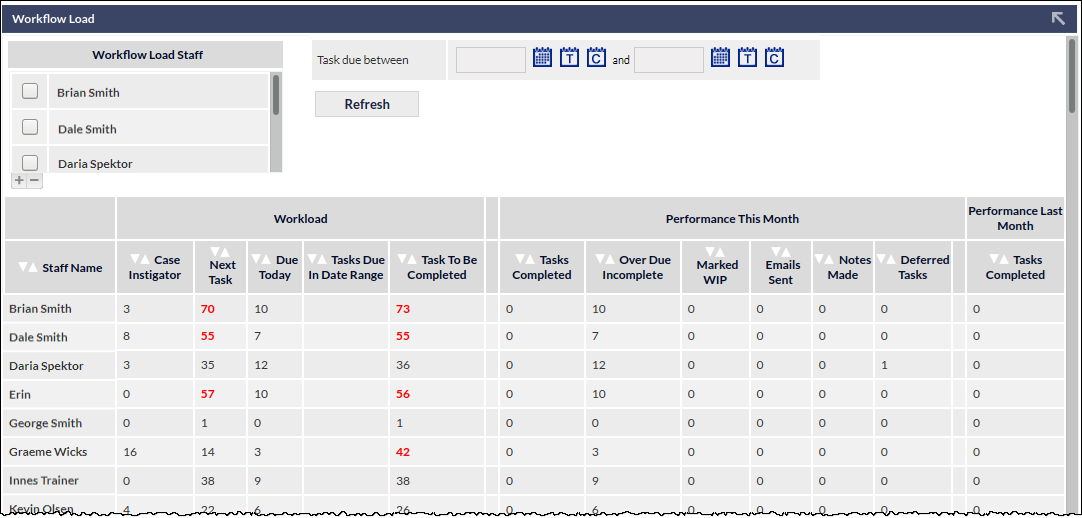Click Innes Trainer's Next Task value 38
This screenshot has width=1082, height=518.
tap(207, 480)
